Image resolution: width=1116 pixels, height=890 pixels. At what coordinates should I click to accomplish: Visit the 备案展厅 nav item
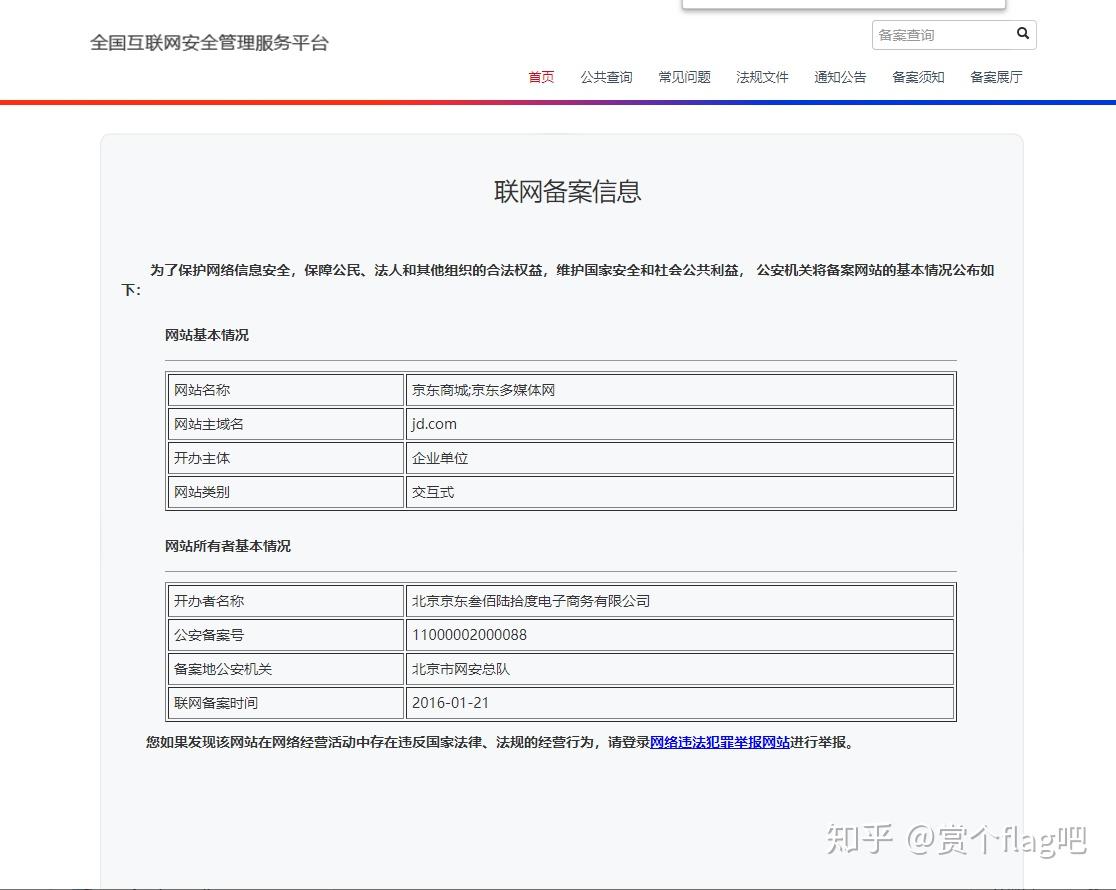996,77
